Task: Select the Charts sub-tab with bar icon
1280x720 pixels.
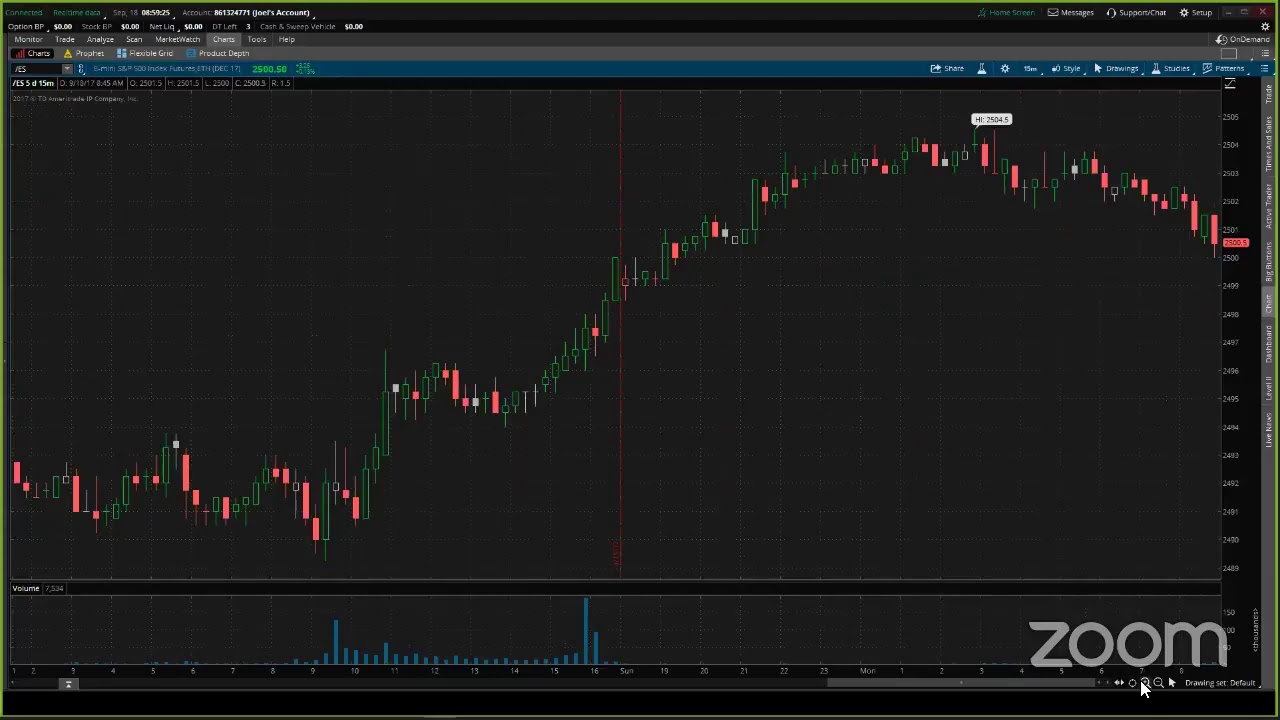Action: tap(33, 53)
